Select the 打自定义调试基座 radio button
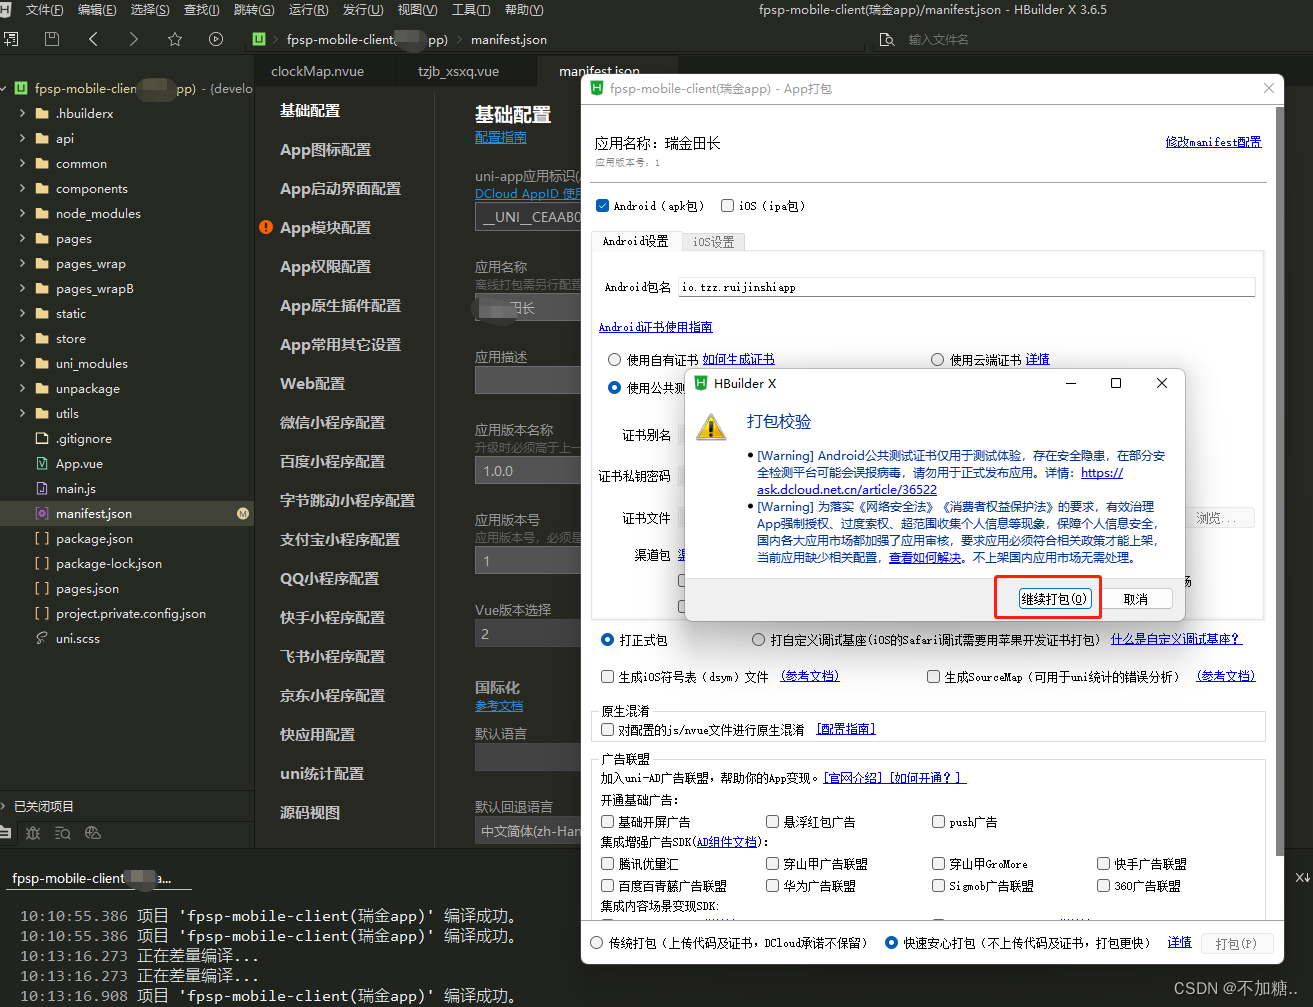 (x=758, y=639)
